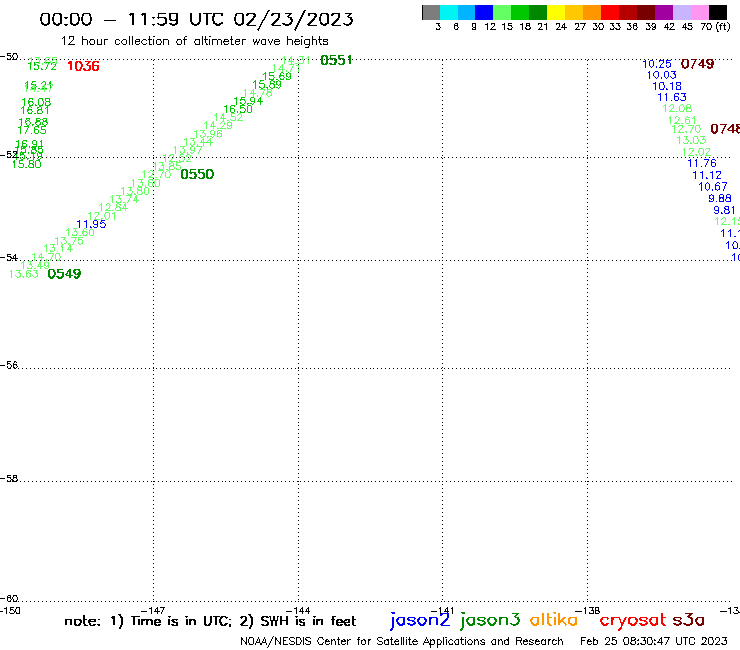
Task: Click the '-141' longitude axis label
Action: point(442,611)
